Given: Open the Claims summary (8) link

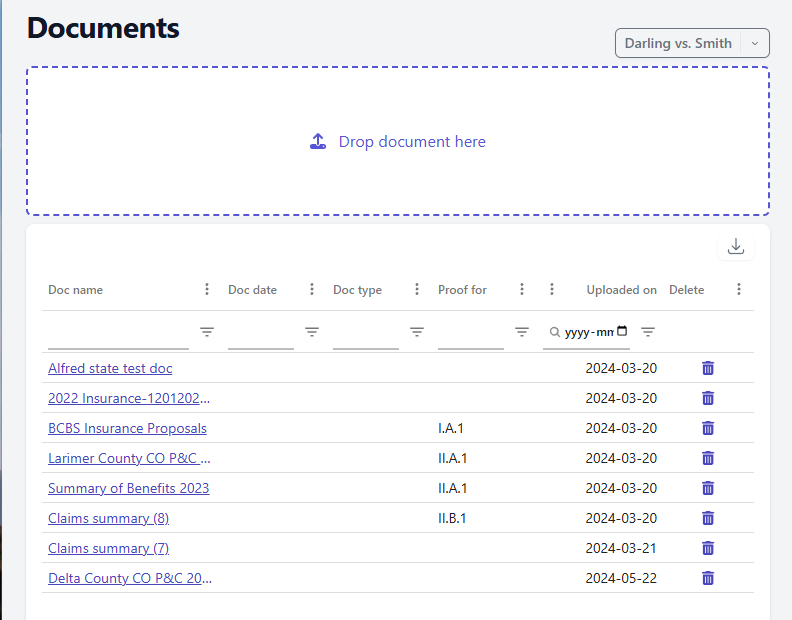Looking at the screenshot, I should pos(109,518).
